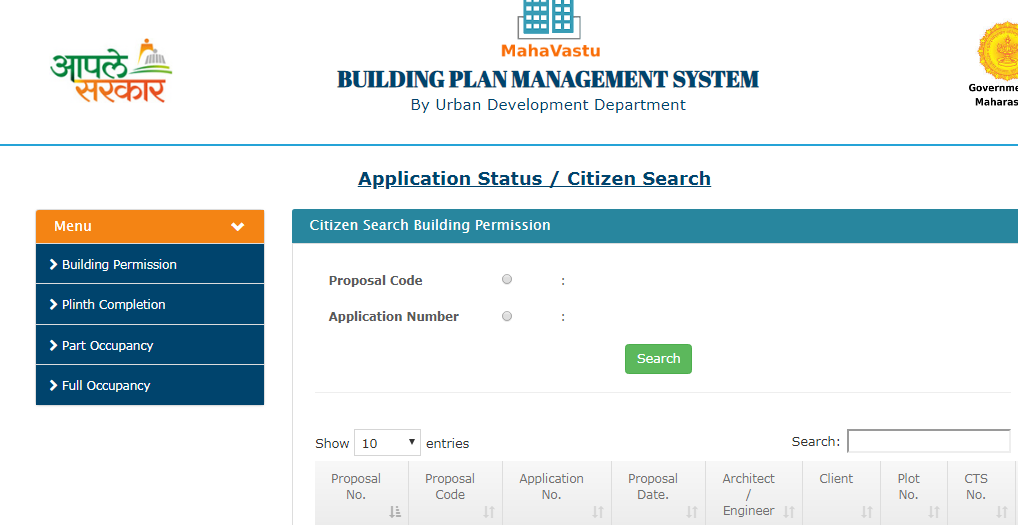Viewport: 1018px width, 525px height.
Task: Click the green Search button
Action: pos(658,359)
